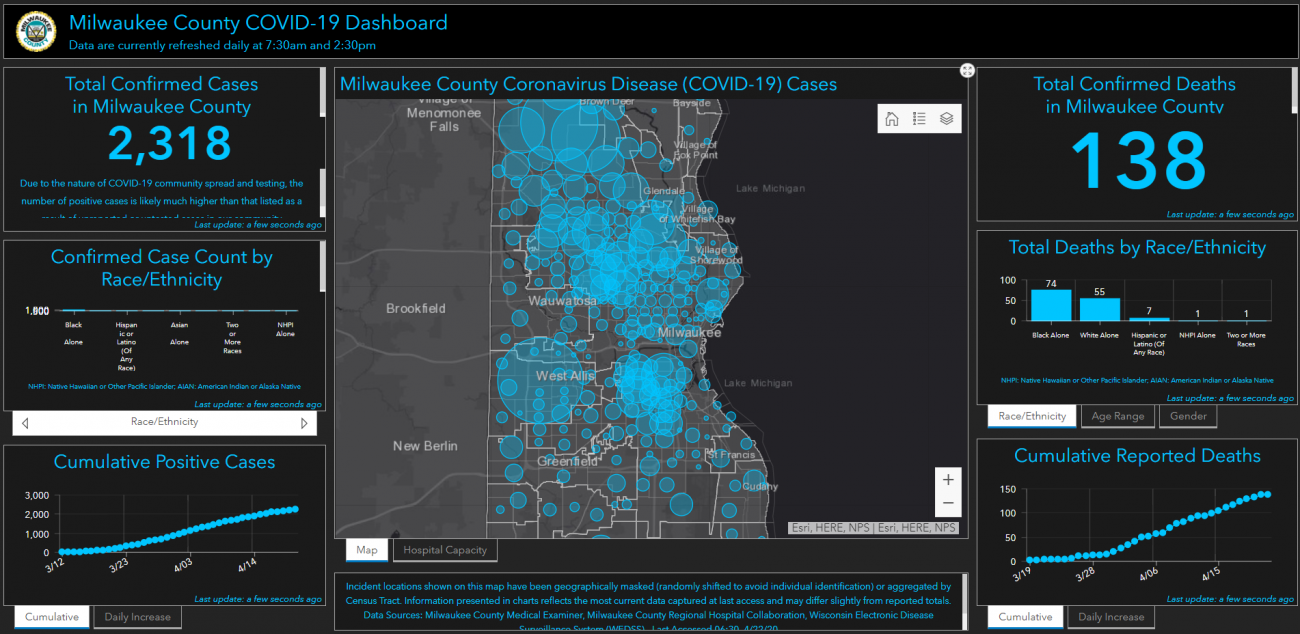Click the Cumulative Reported Deaths chart heading
Screen dimensions: 1300x634
1137,456
